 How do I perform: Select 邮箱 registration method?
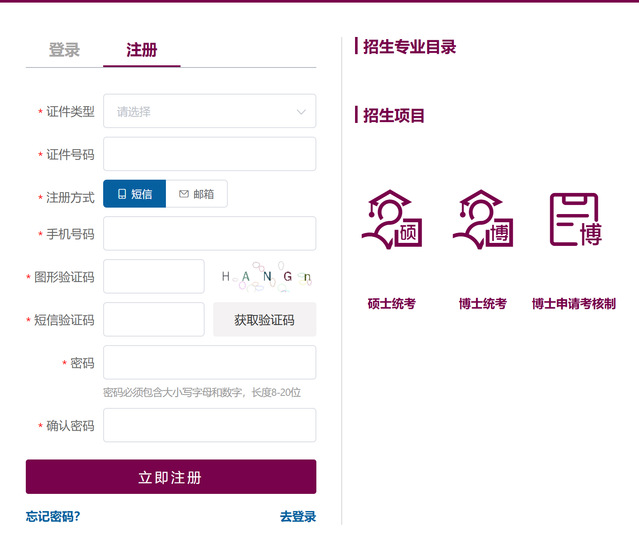(196, 194)
